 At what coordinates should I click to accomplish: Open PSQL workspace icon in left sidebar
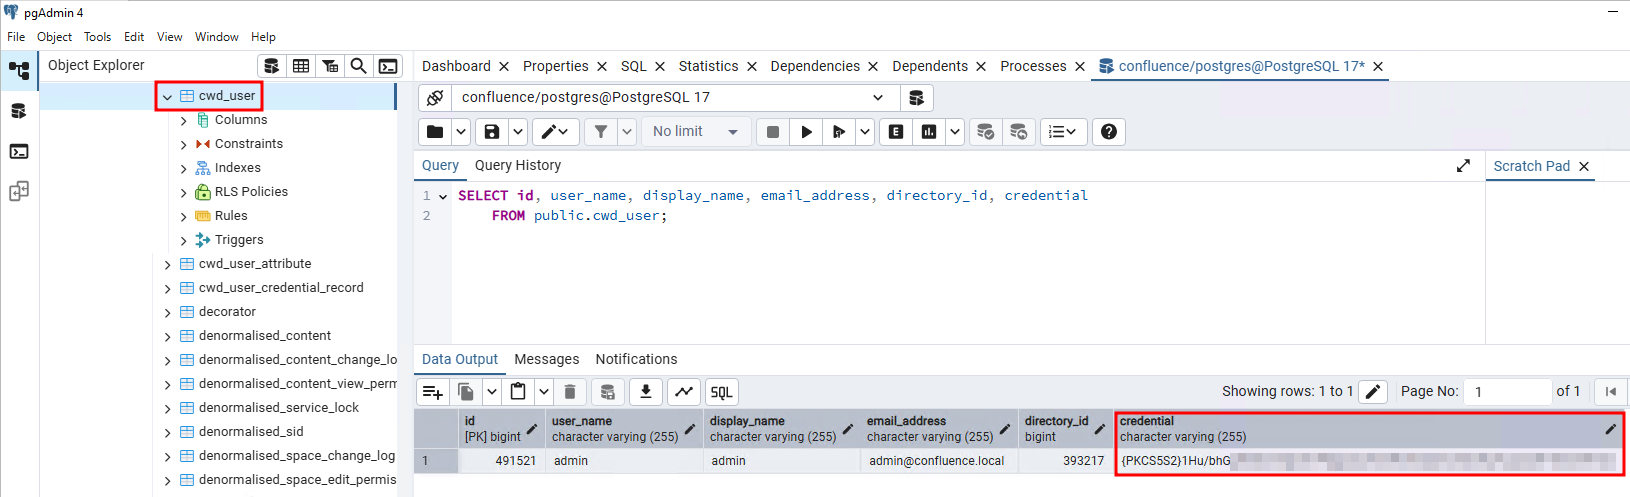click(x=19, y=151)
